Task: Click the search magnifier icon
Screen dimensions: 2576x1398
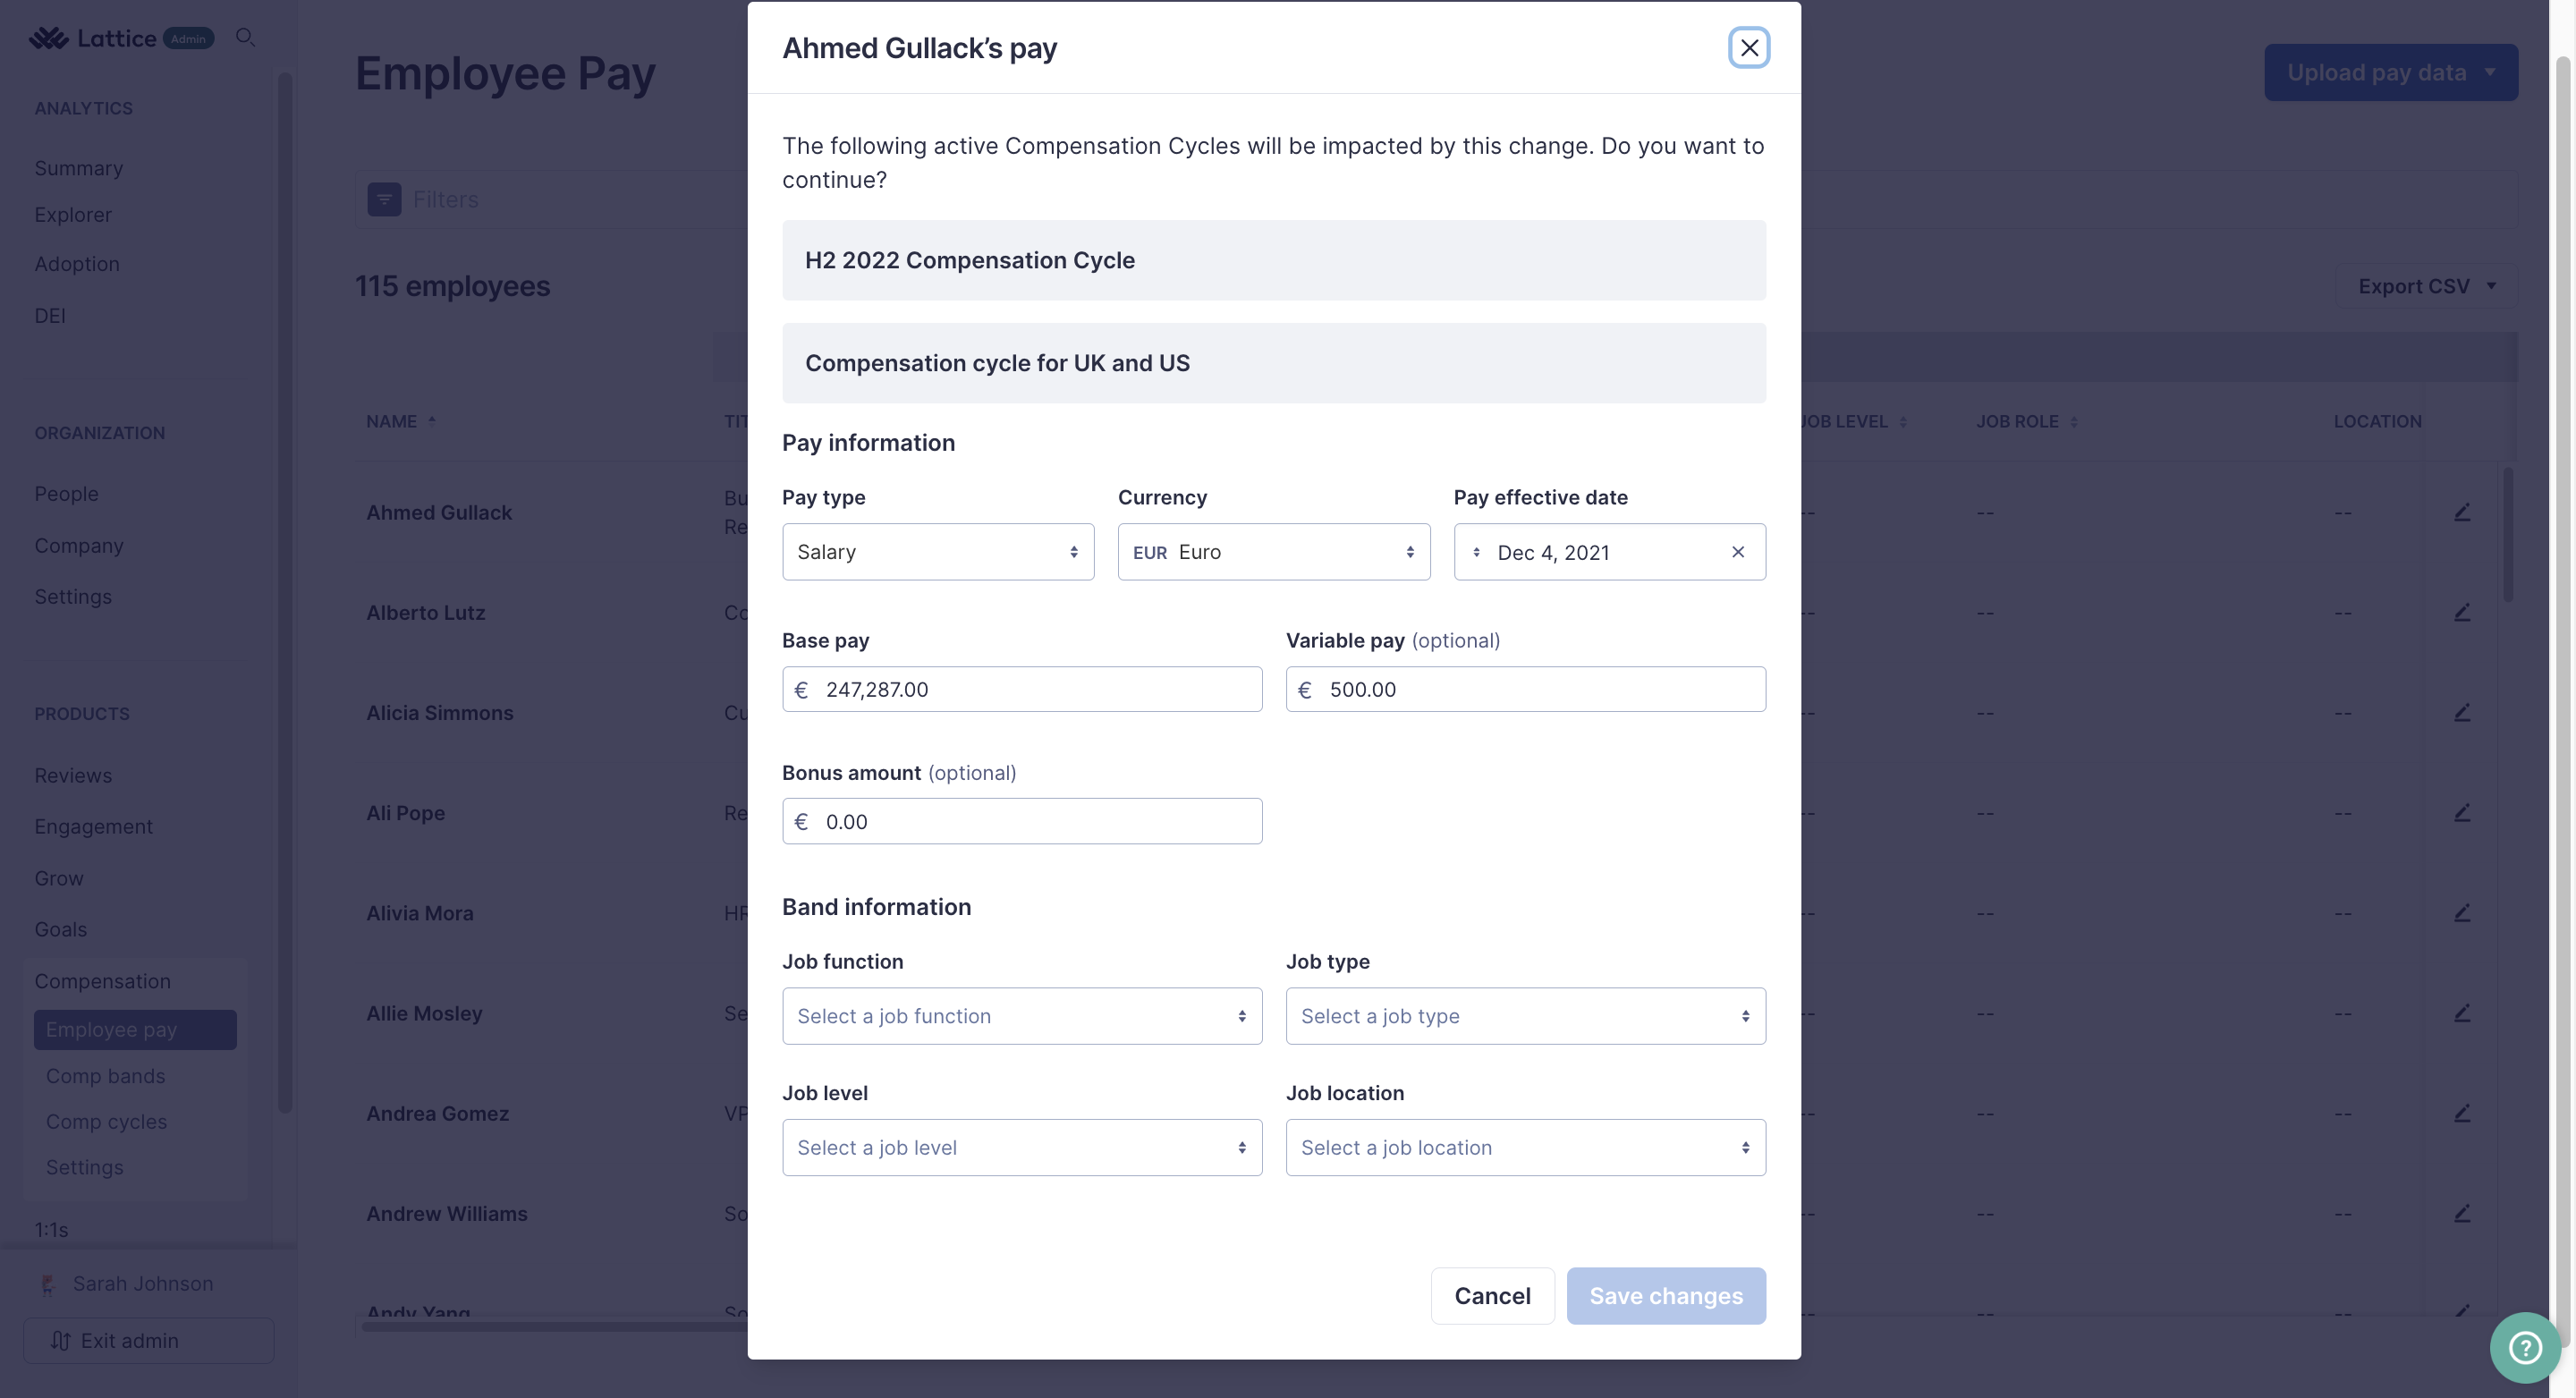Action: point(245,38)
